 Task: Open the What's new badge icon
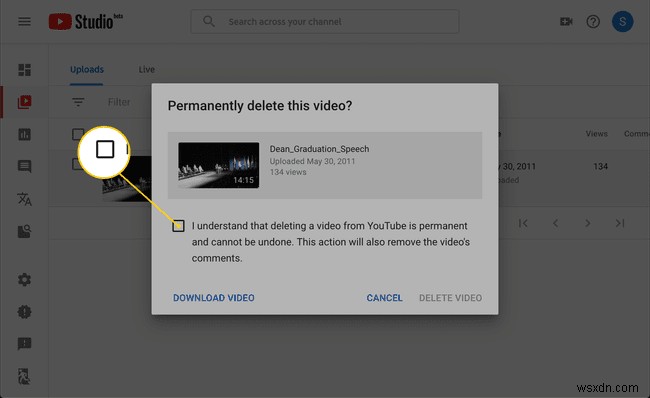pyautogui.click(x=24, y=312)
